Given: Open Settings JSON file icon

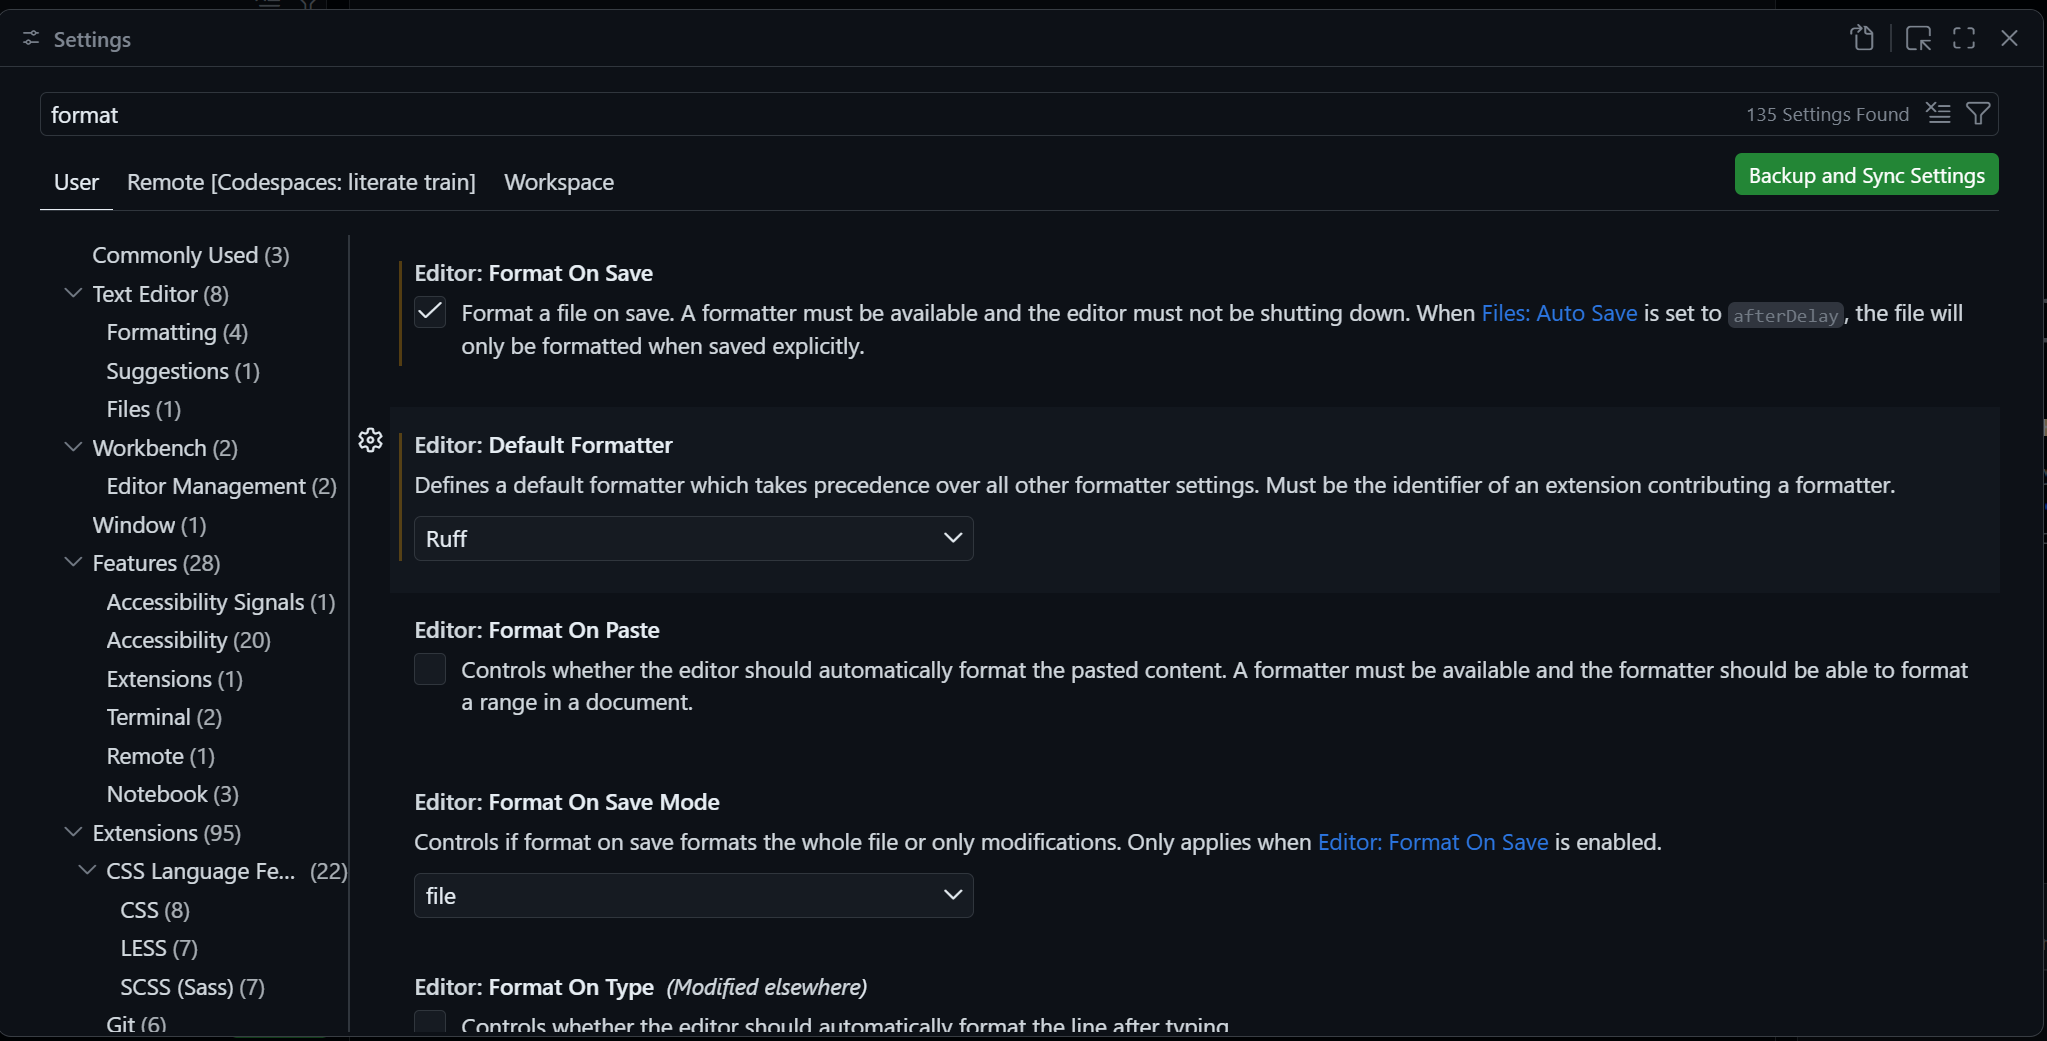Looking at the screenshot, I should pyautogui.click(x=1862, y=38).
